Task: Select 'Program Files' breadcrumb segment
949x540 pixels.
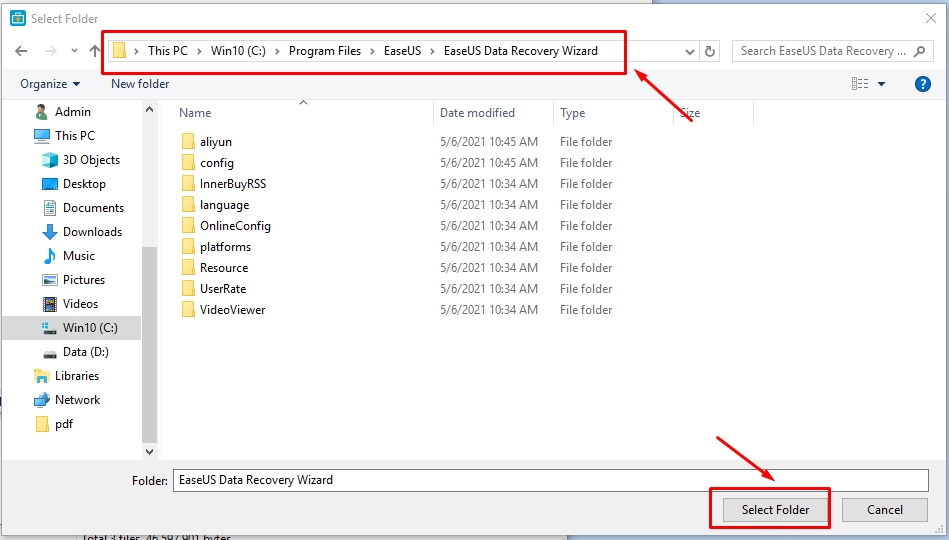Action: click(x=324, y=51)
